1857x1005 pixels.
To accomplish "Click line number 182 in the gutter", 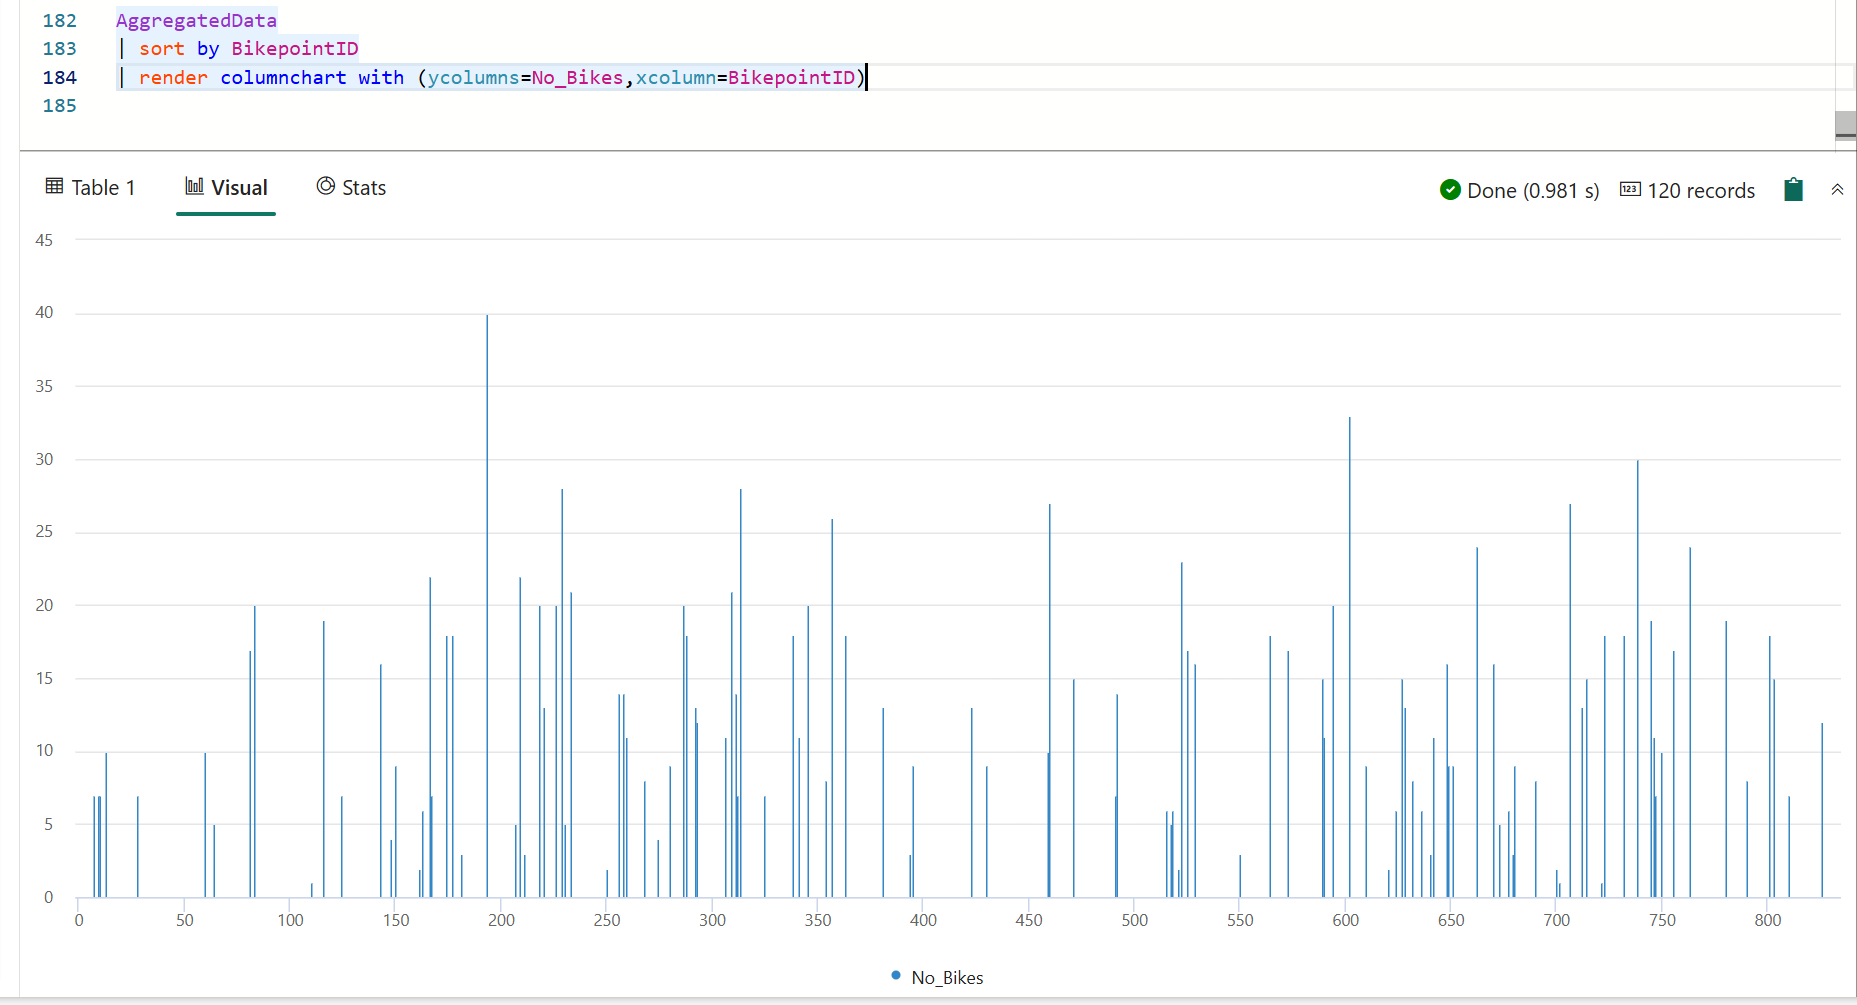I will 59,21.
